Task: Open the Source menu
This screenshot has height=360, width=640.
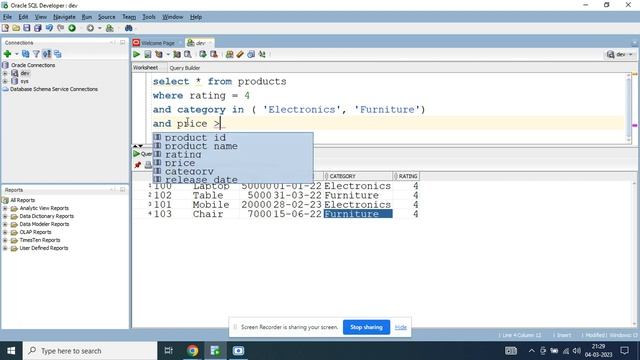Action: click(x=107, y=17)
